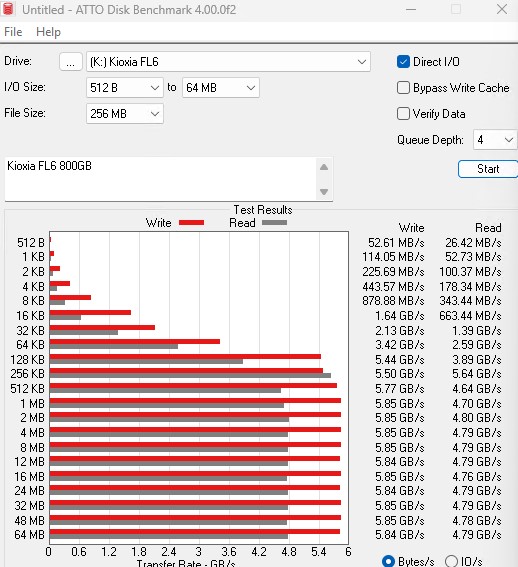Image resolution: width=518 pixels, height=567 pixels.
Task: Click the Start benchmark button
Action: 488,169
